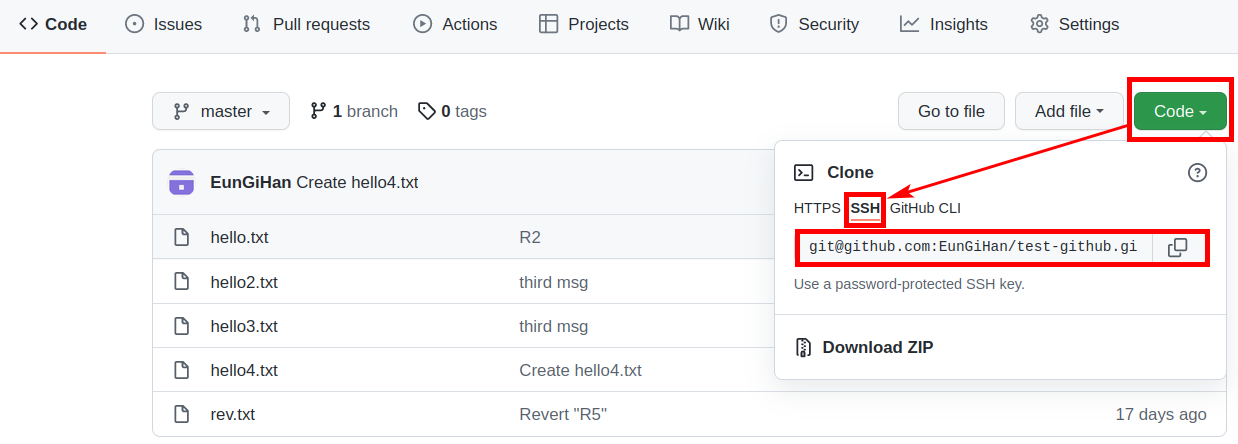Screen dimensions: 1238x444
Task: Click the file icon beside hello.txt
Action: pyautogui.click(x=181, y=238)
